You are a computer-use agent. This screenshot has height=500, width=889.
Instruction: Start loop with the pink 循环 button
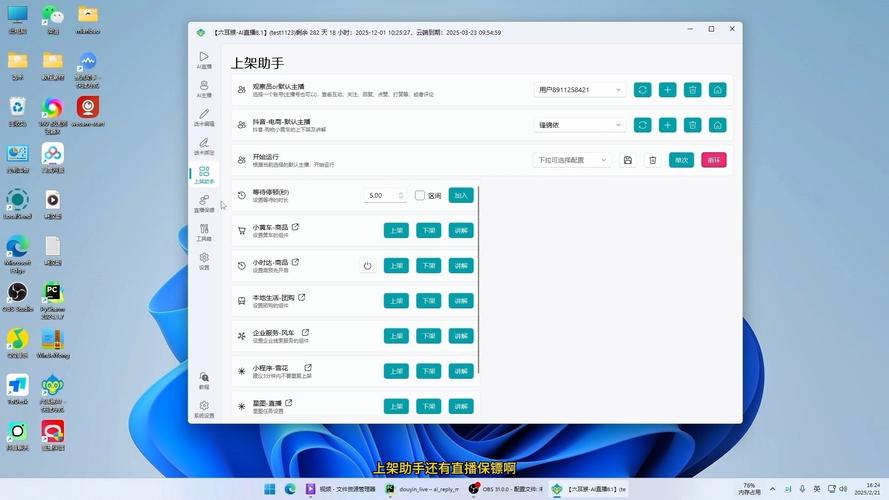click(714, 160)
